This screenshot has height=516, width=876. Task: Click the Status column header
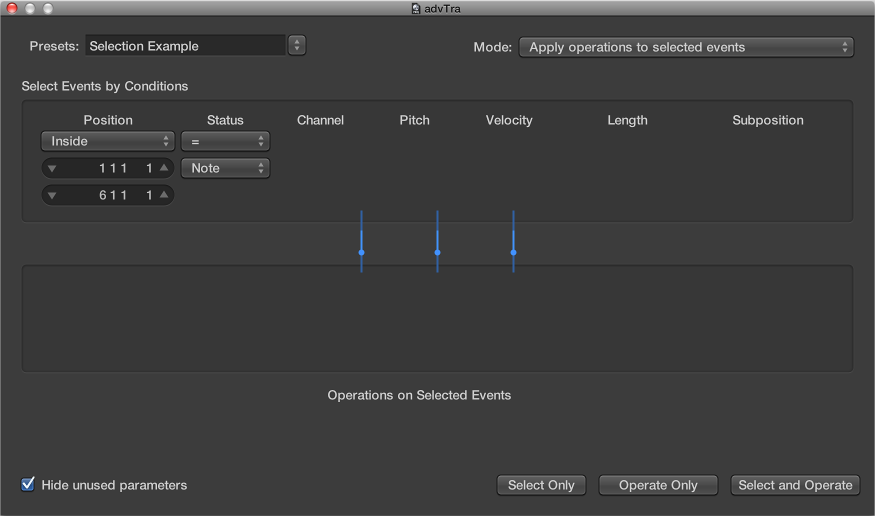coord(225,120)
